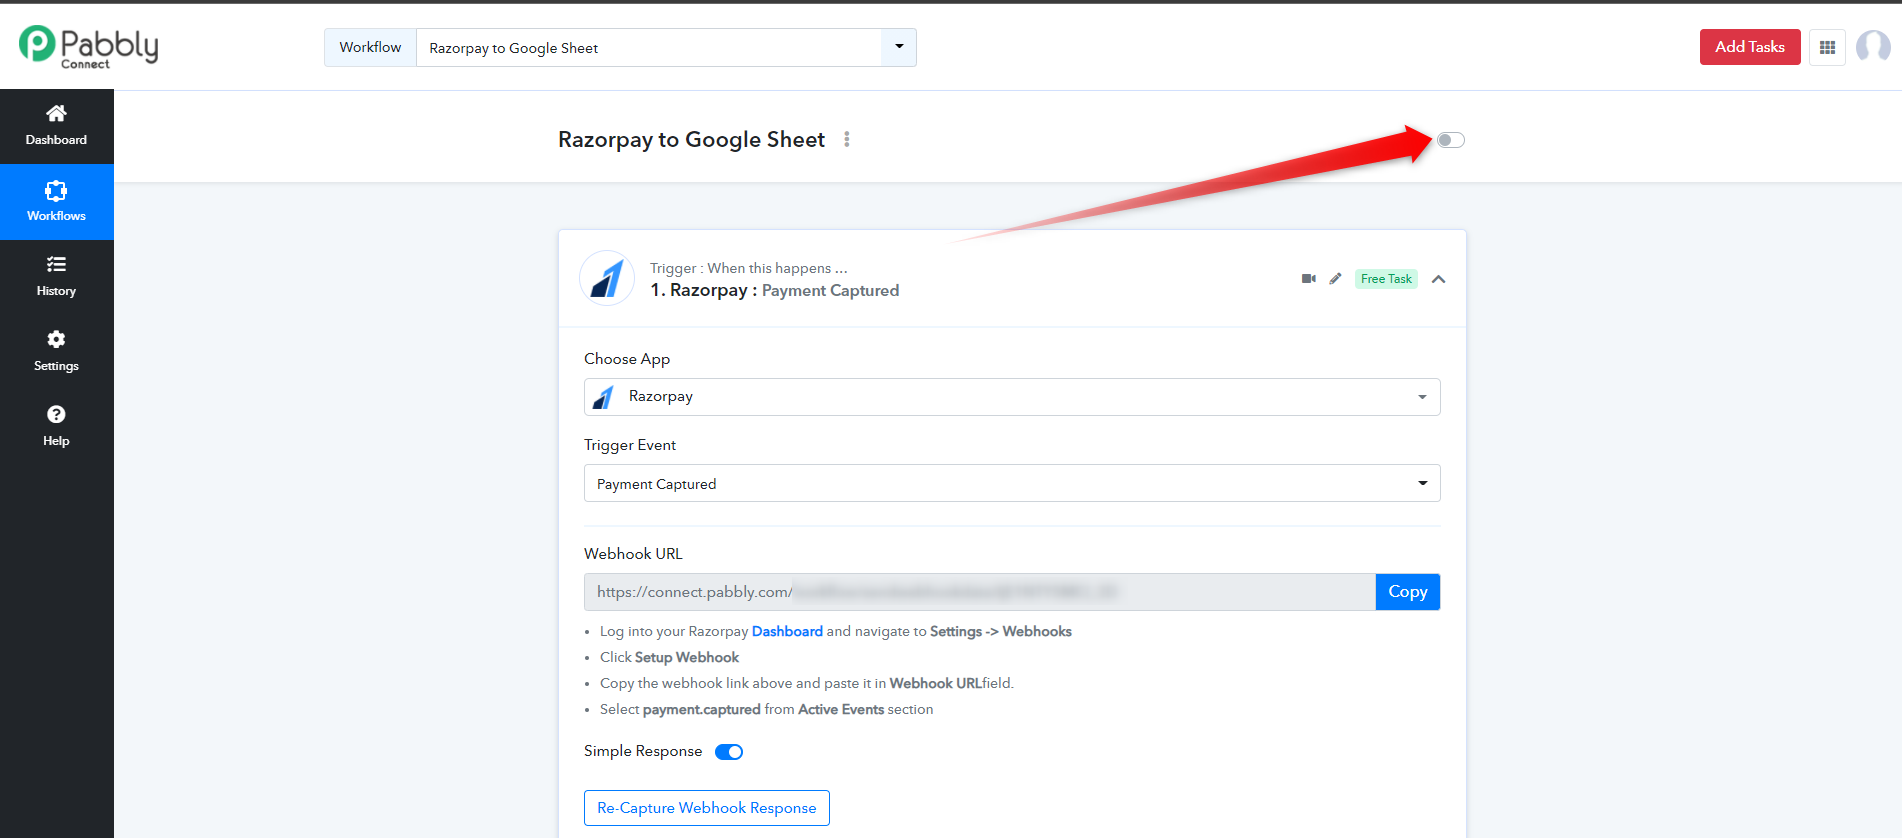
Task: Click the '1. Razorpay : Payment Captured' title
Action: [774, 290]
